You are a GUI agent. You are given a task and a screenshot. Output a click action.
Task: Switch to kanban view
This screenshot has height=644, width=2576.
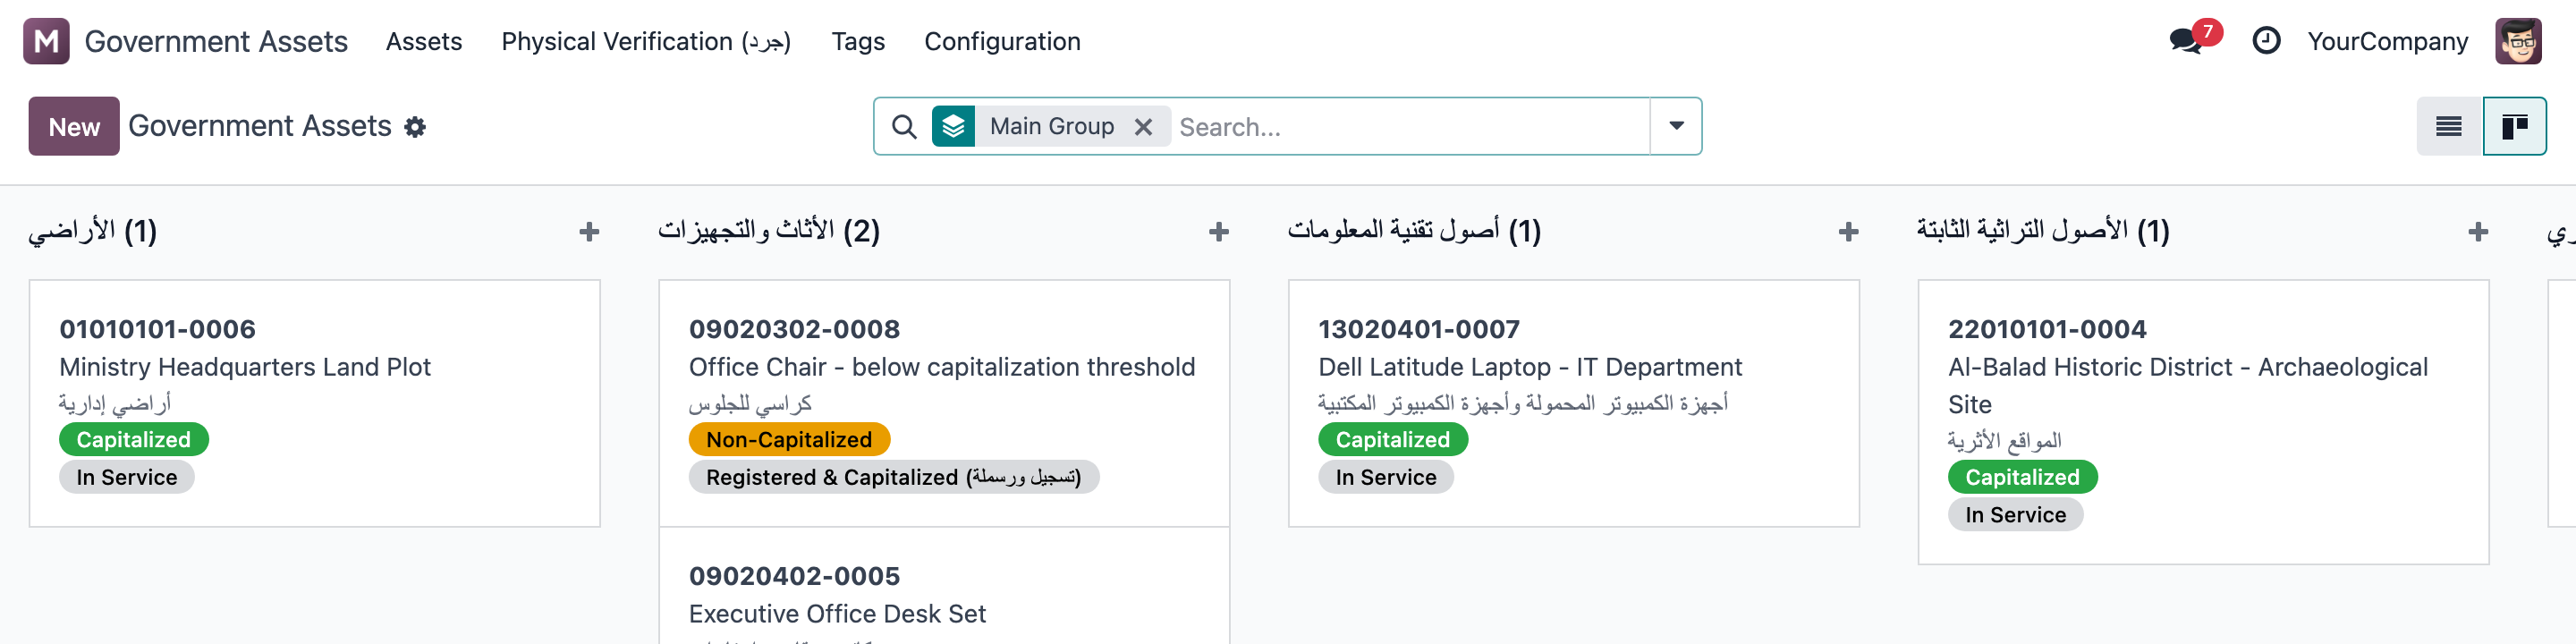click(2514, 126)
